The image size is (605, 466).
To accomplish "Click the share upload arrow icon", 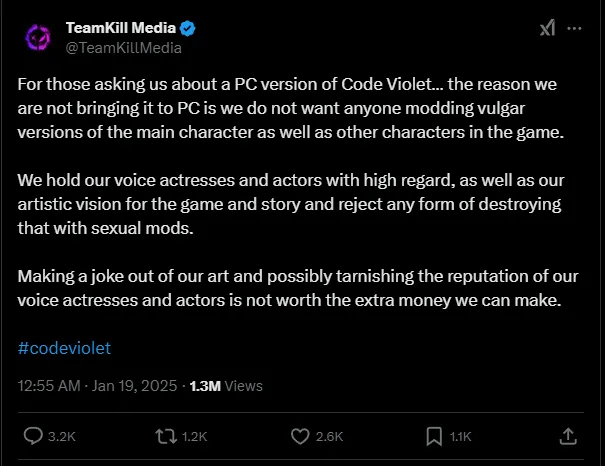I will click(x=567, y=436).
